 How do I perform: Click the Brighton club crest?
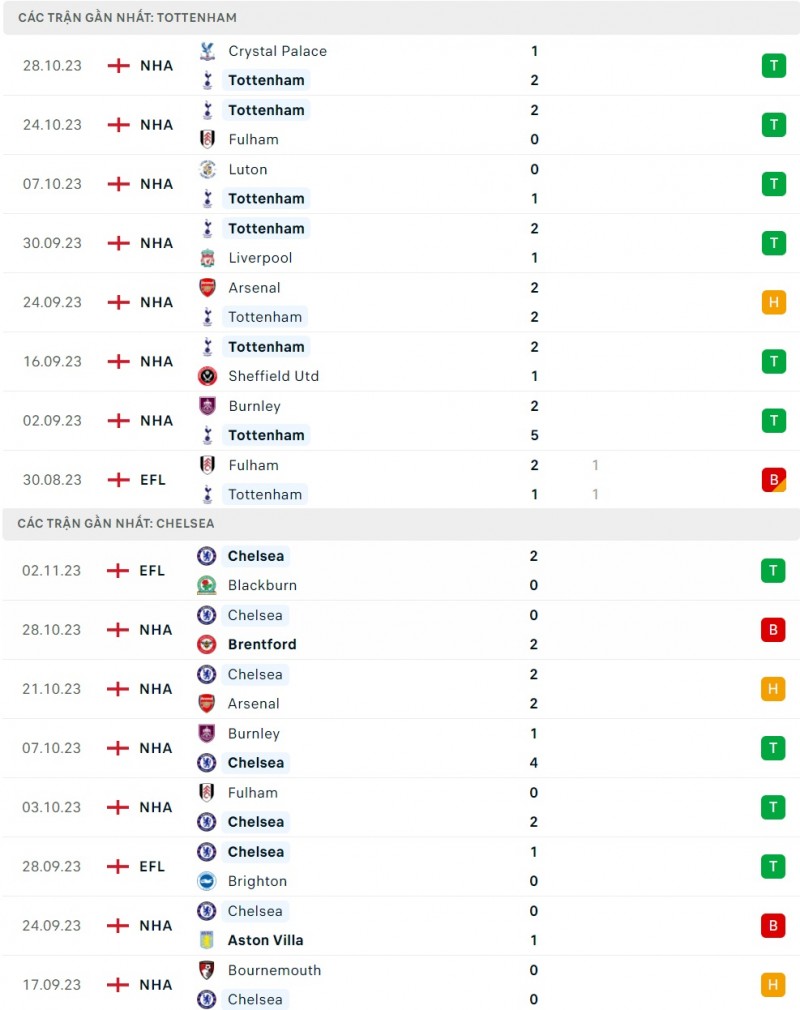(207, 881)
